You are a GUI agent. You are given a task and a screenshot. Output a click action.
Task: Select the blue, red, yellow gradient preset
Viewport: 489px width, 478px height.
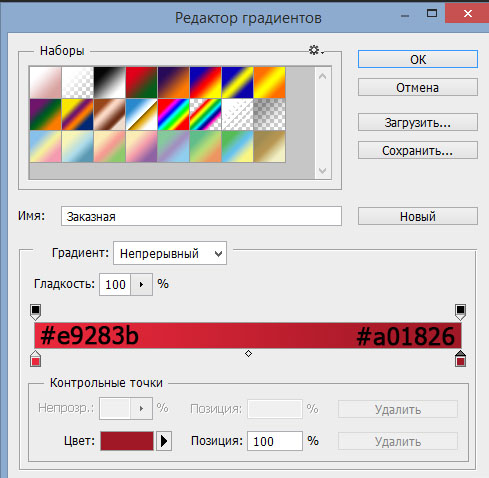coord(206,82)
